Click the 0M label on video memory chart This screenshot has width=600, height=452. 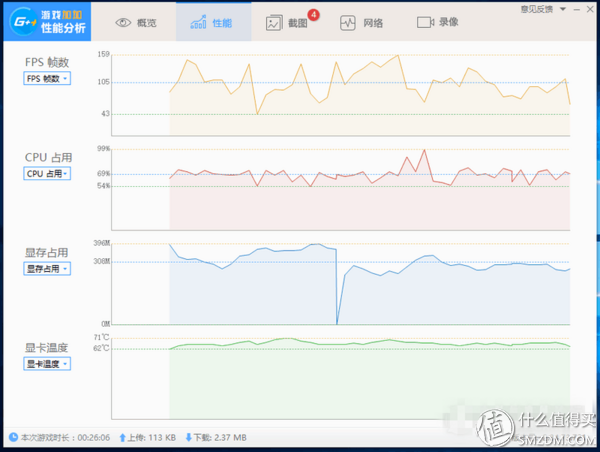coord(106,324)
